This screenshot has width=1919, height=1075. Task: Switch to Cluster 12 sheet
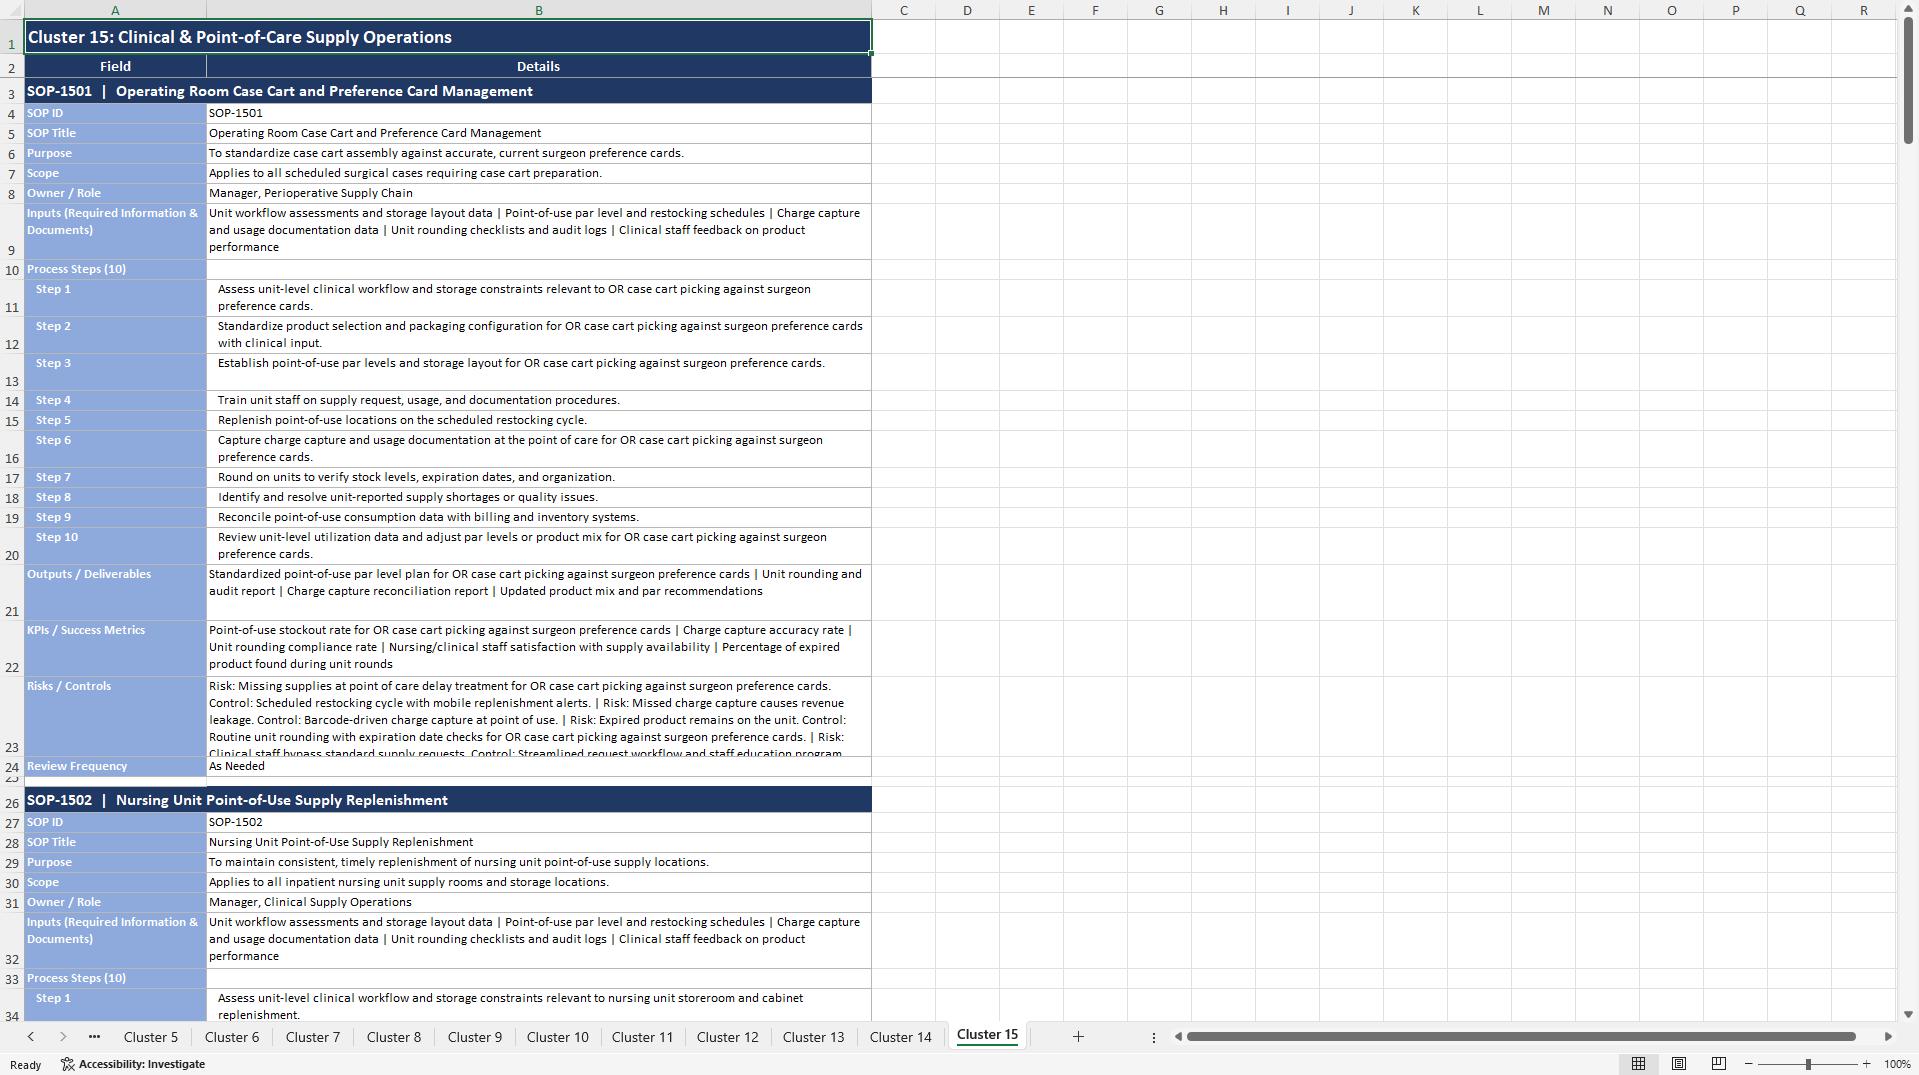728,1037
